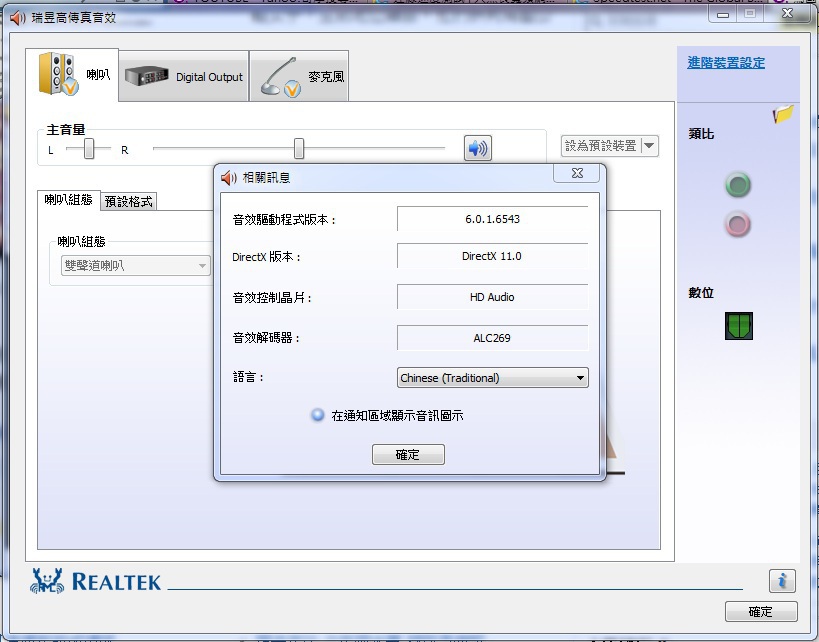Viewport: 819px width, 642px height.
Task: Open the 麥克風 microphone tab
Action: point(299,76)
